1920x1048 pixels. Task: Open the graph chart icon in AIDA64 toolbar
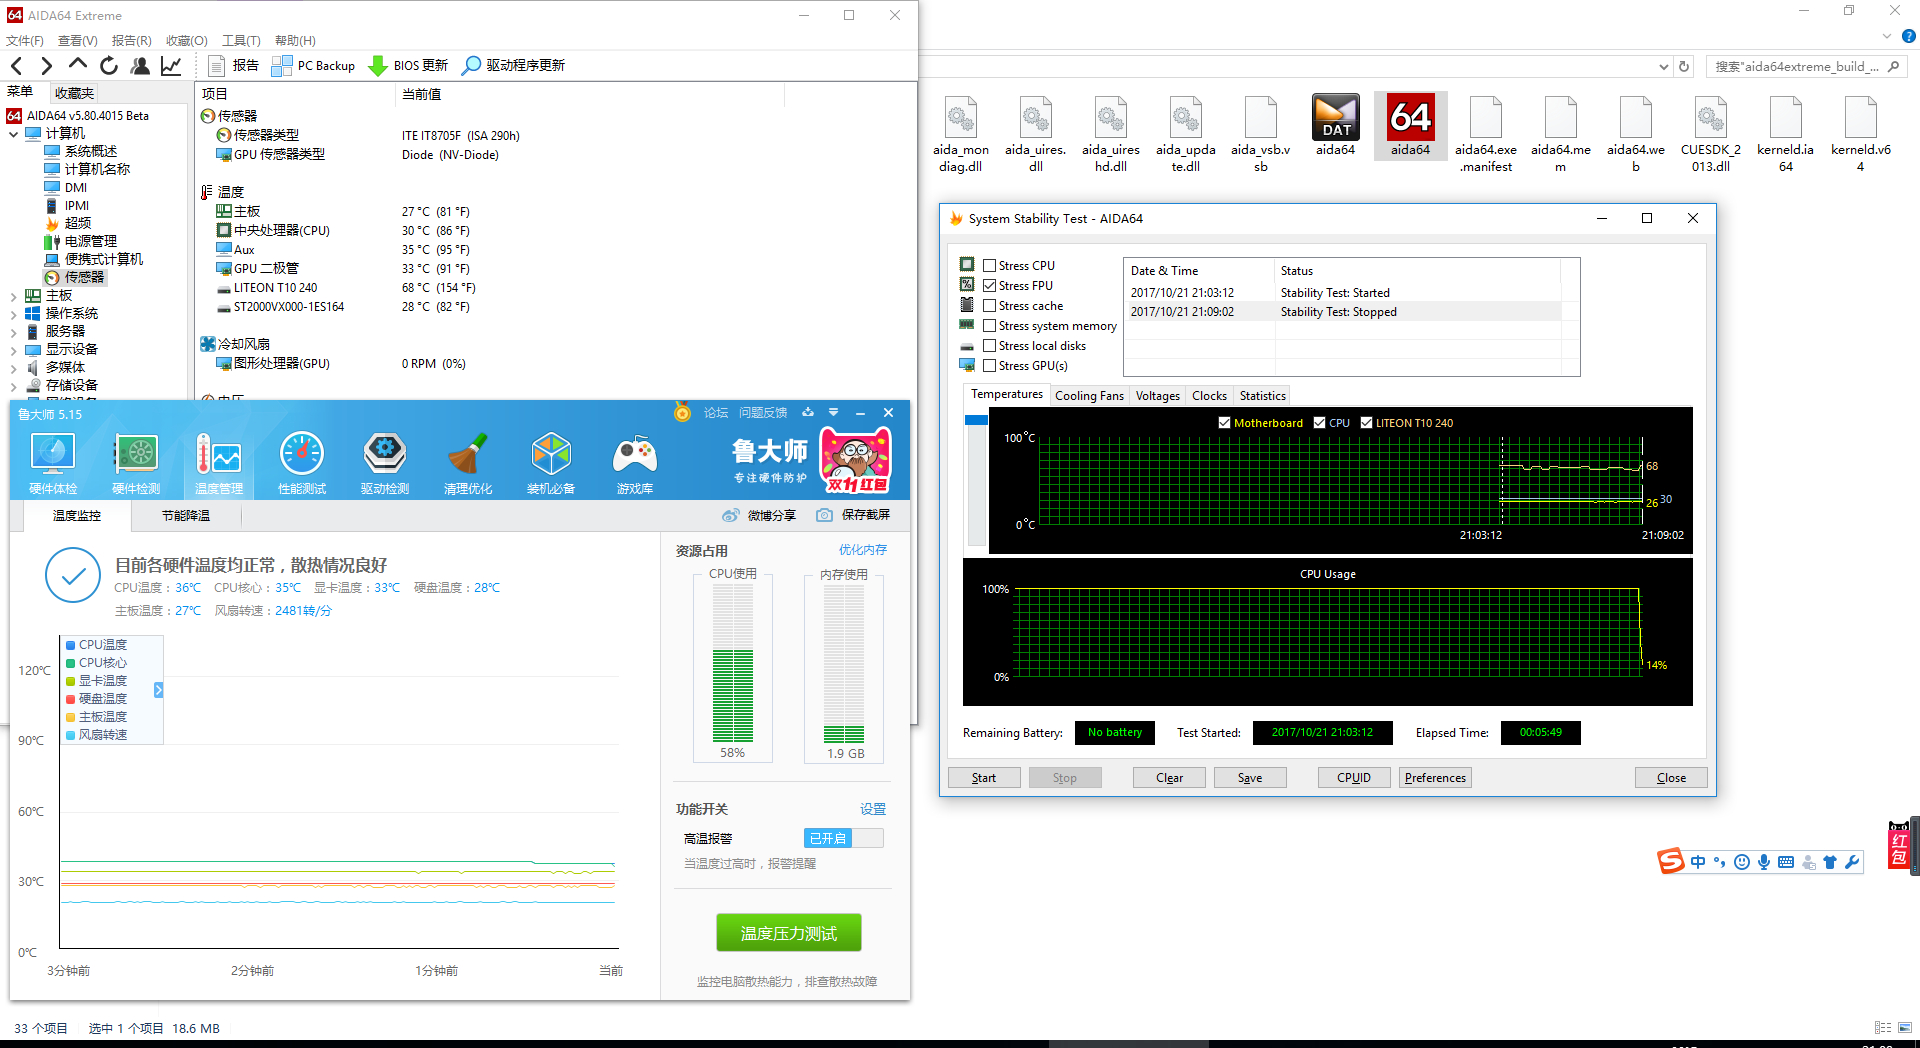(172, 66)
